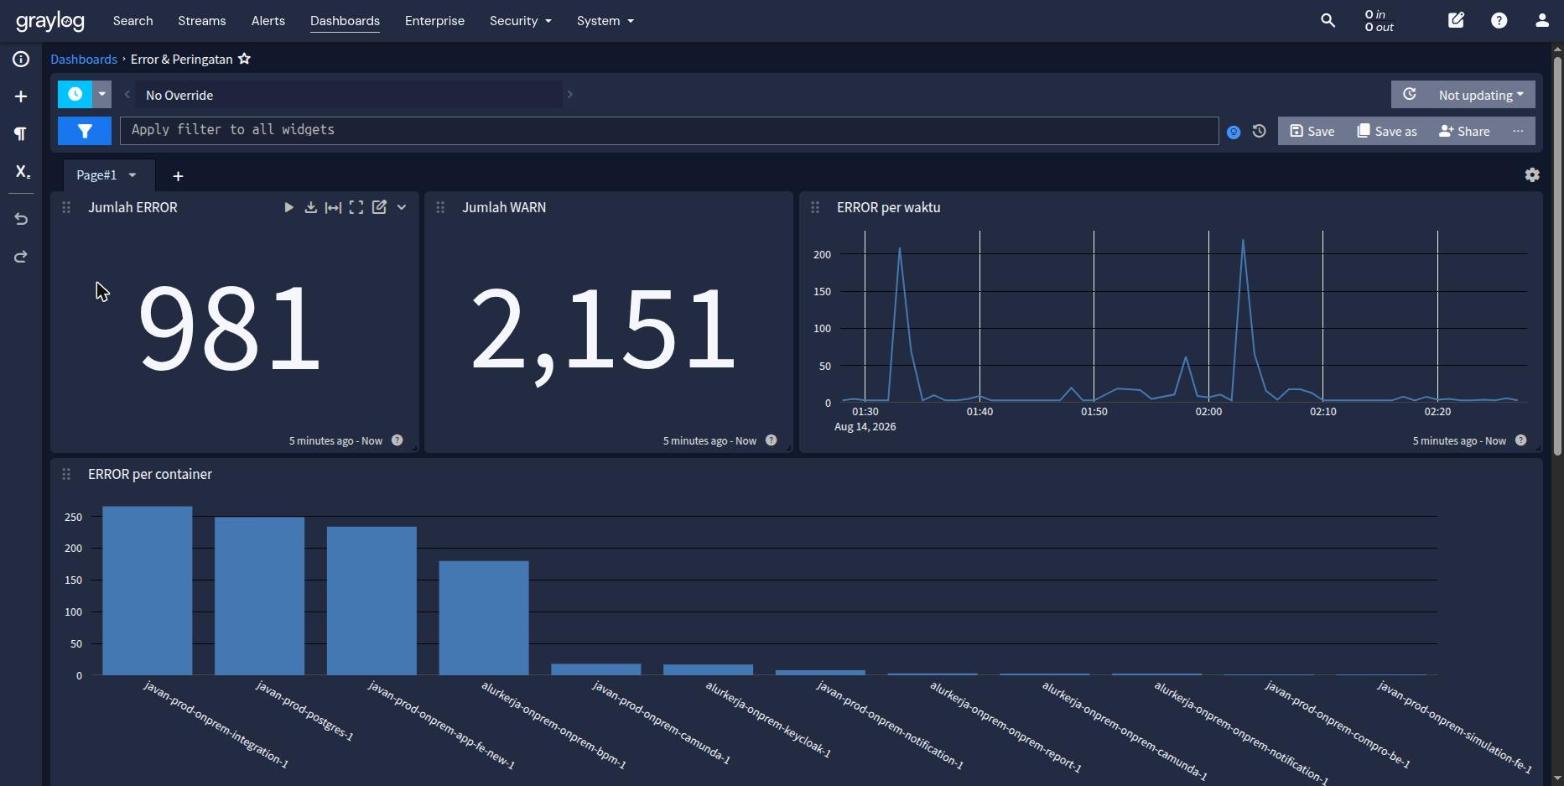
Task: Click the 0 in 0 out throughput indicator
Action: click(x=1379, y=21)
